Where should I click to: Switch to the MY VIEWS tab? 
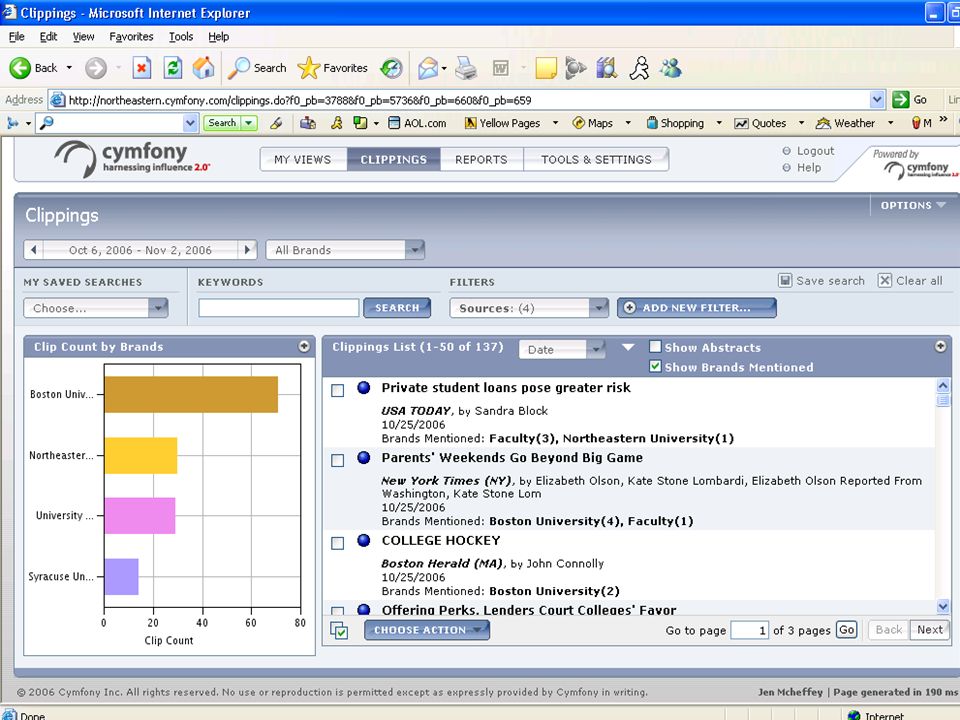[x=302, y=159]
